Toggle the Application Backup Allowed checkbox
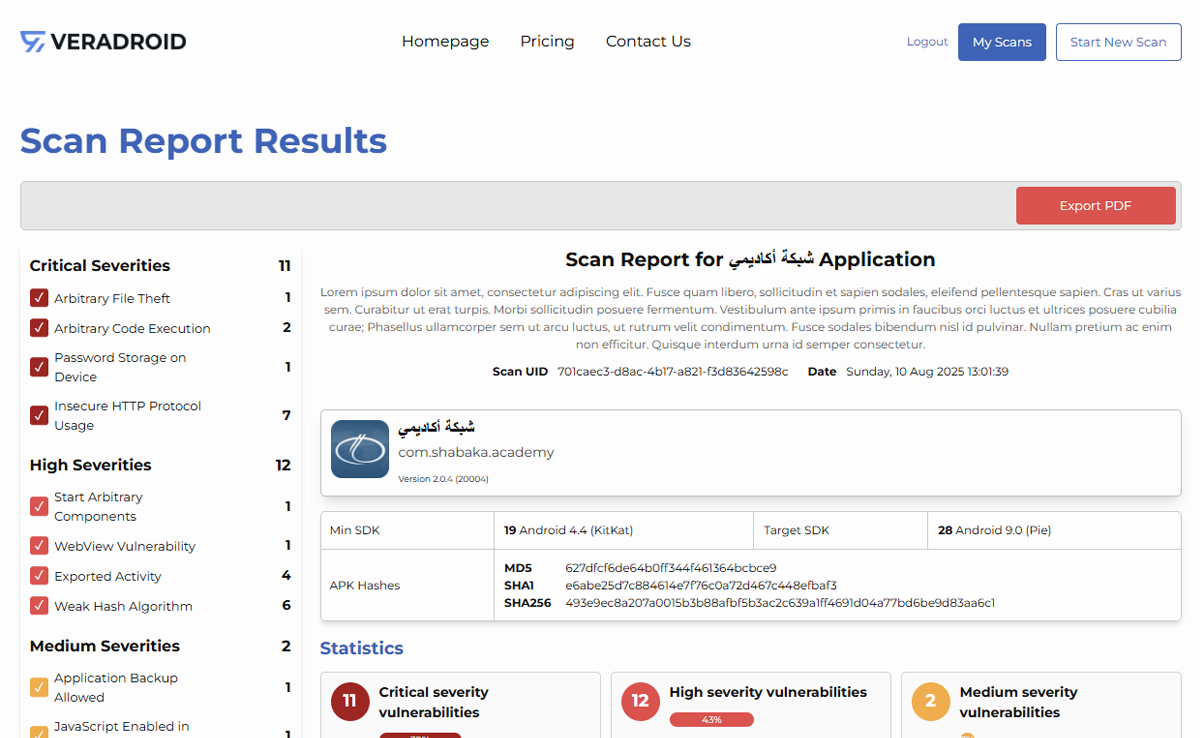This screenshot has height=738, width=1200. 38,687
